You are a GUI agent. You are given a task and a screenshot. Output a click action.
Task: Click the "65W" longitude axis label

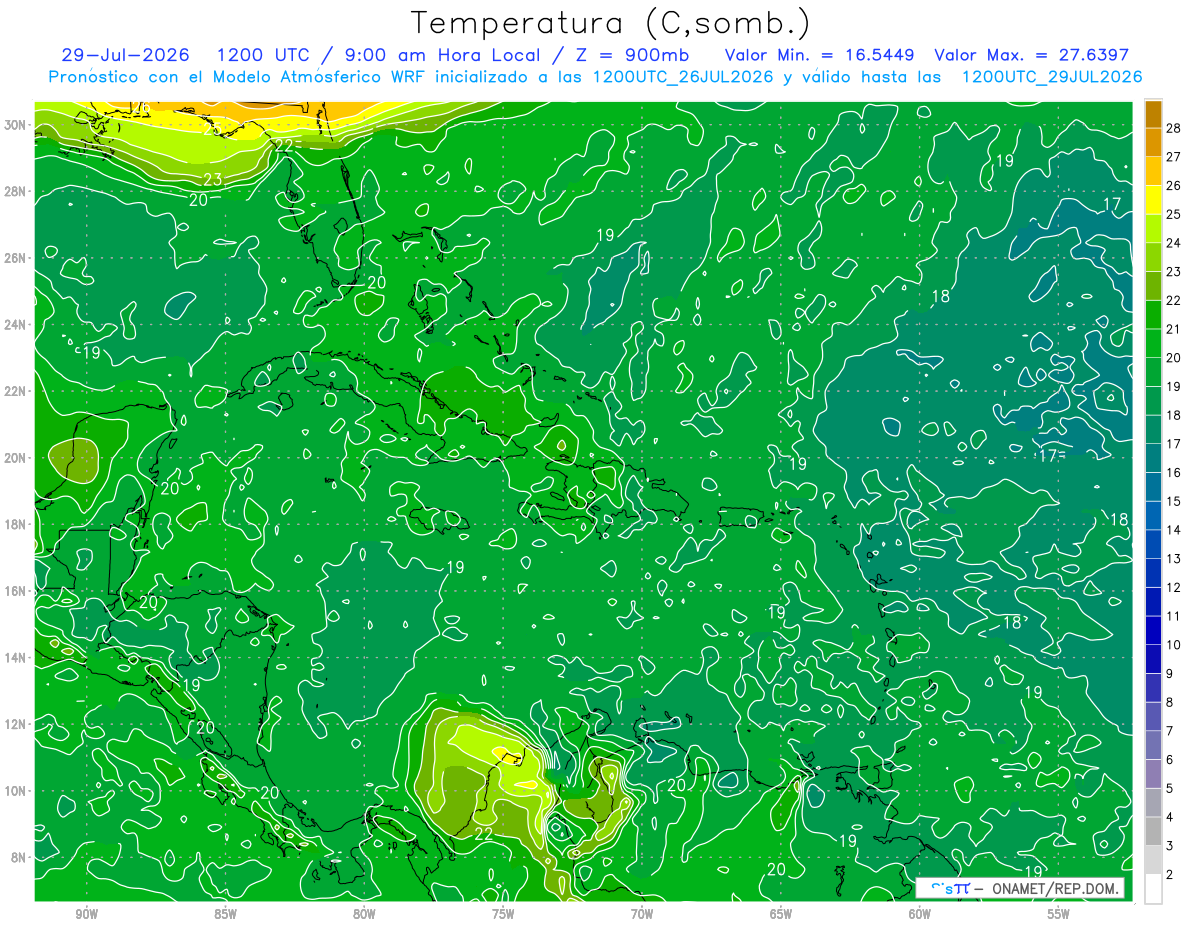point(781,914)
